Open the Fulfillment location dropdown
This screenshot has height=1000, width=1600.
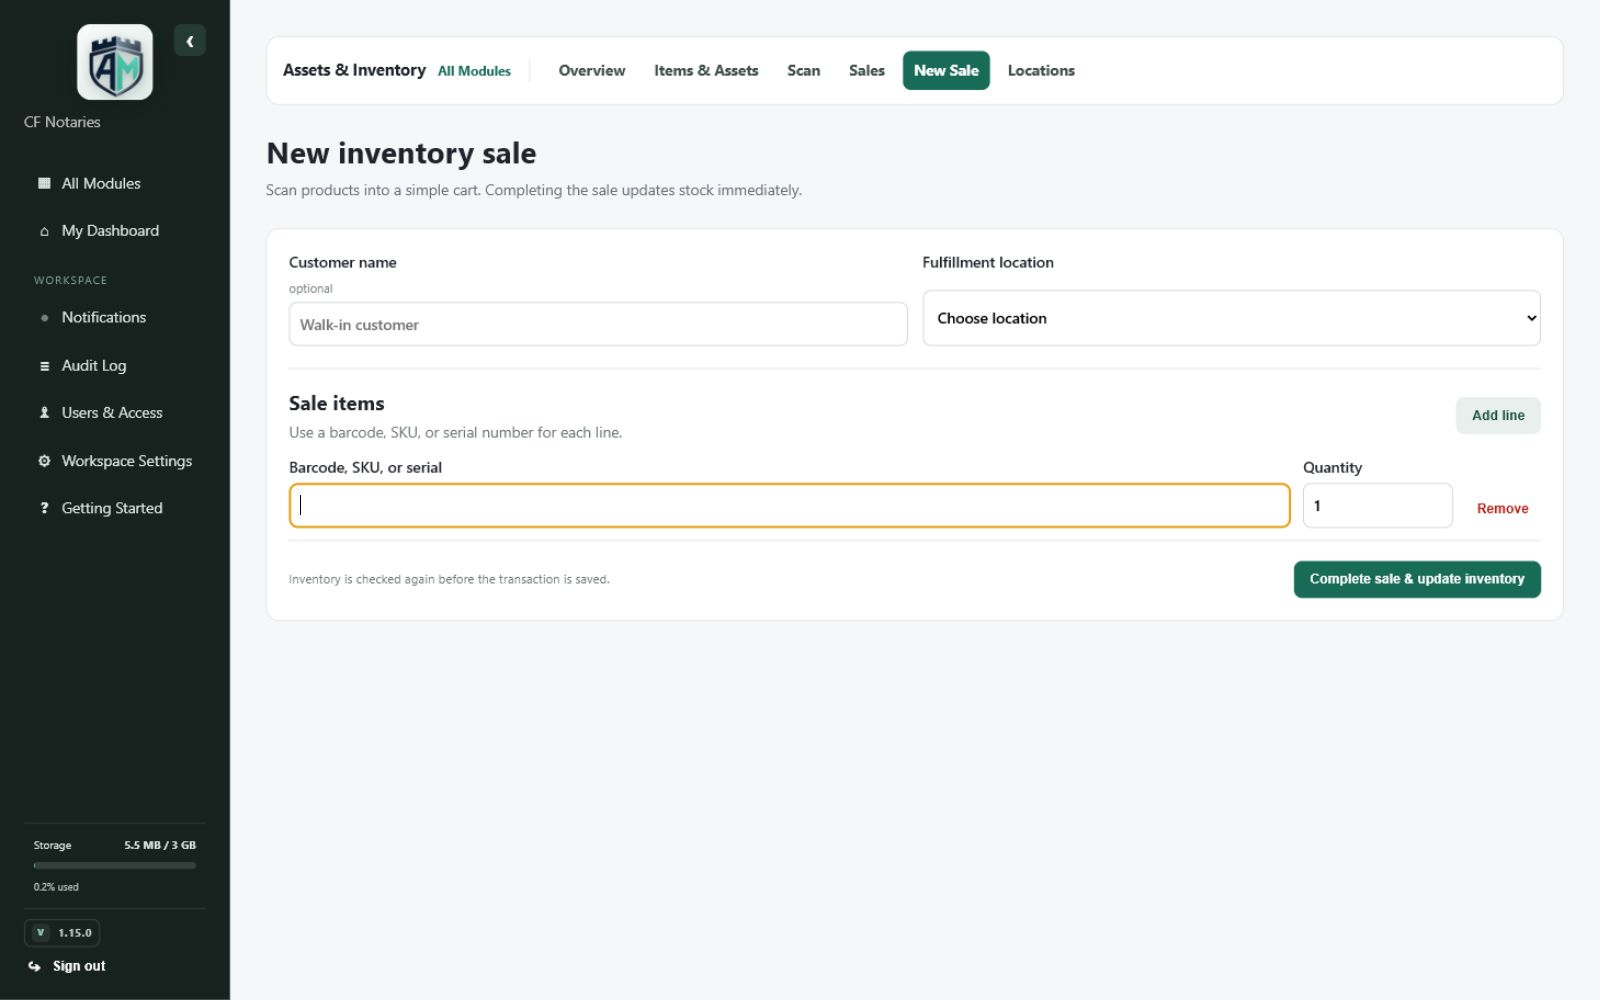[1231, 318]
